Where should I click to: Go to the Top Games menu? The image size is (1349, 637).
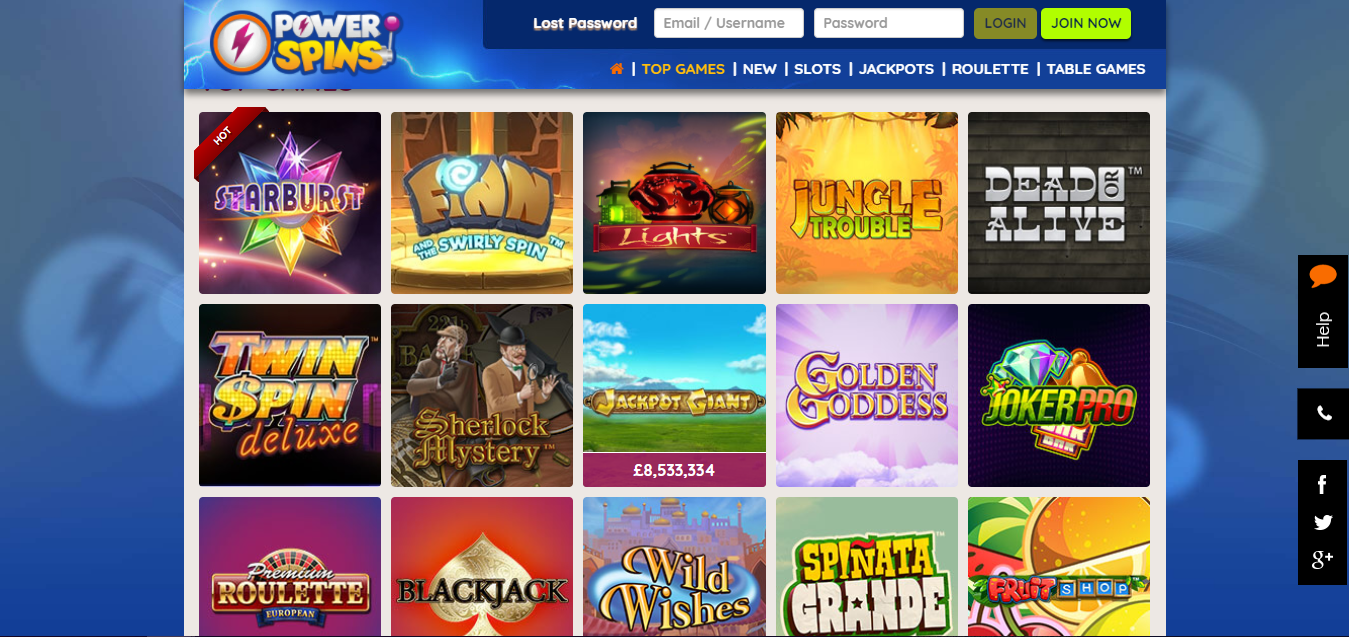[x=683, y=69]
